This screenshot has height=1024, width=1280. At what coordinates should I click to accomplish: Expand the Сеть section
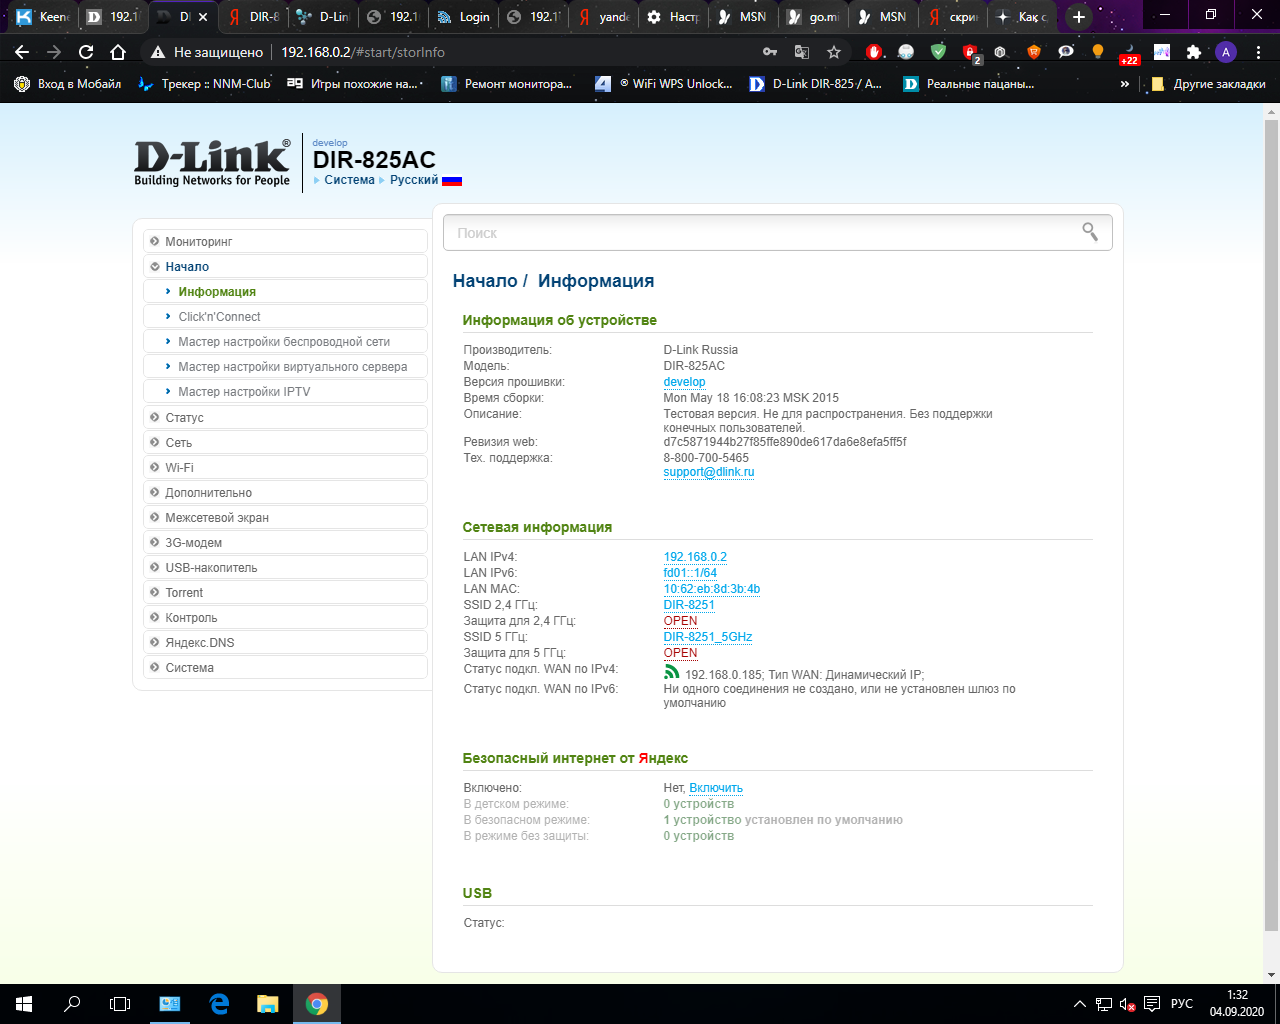285,443
